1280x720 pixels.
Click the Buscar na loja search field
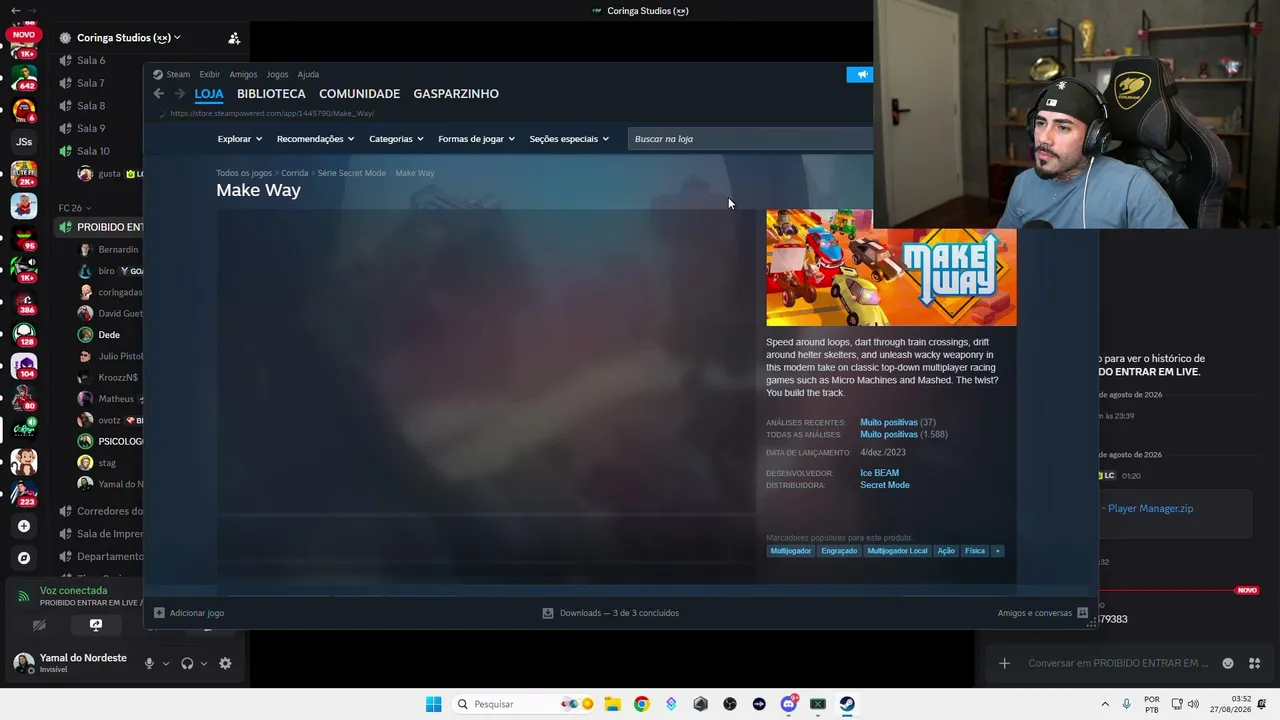(x=750, y=139)
